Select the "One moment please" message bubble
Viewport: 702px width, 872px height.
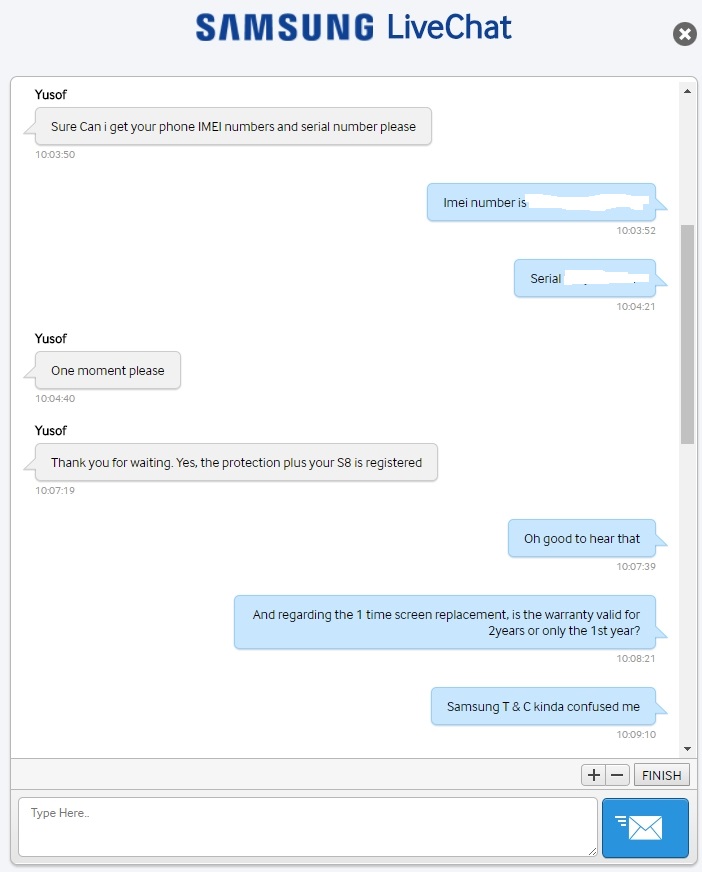tap(108, 371)
